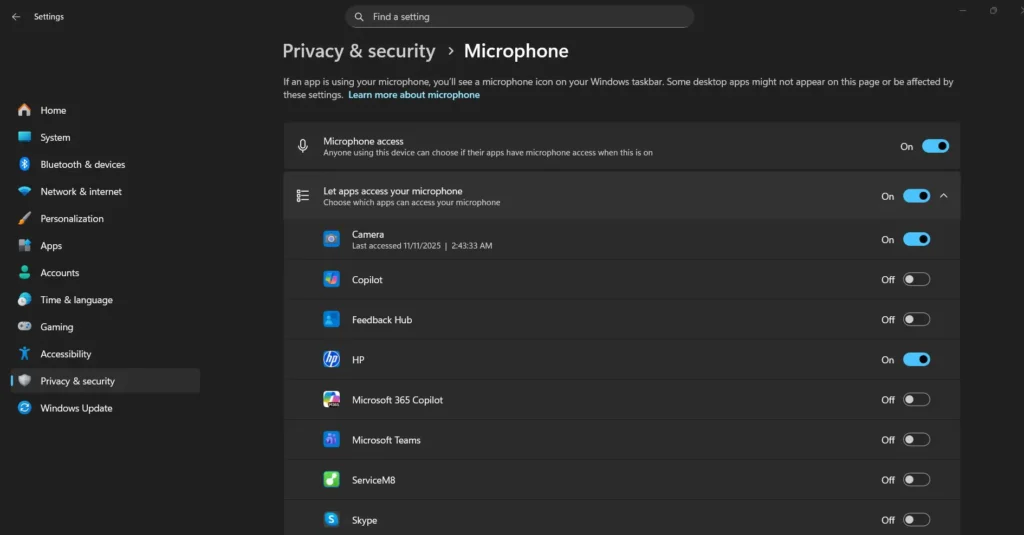This screenshot has height=535, width=1024.
Task: Click the back arrow in Settings
Action: [x=16, y=17]
